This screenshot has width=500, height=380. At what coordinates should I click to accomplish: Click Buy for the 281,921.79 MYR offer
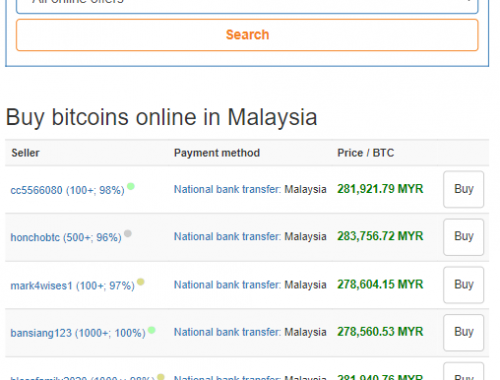click(x=463, y=189)
